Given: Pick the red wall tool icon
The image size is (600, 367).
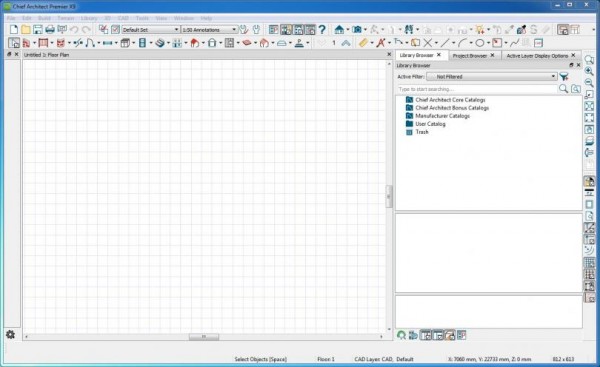Looking at the screenshot, I should coord(26,43).
